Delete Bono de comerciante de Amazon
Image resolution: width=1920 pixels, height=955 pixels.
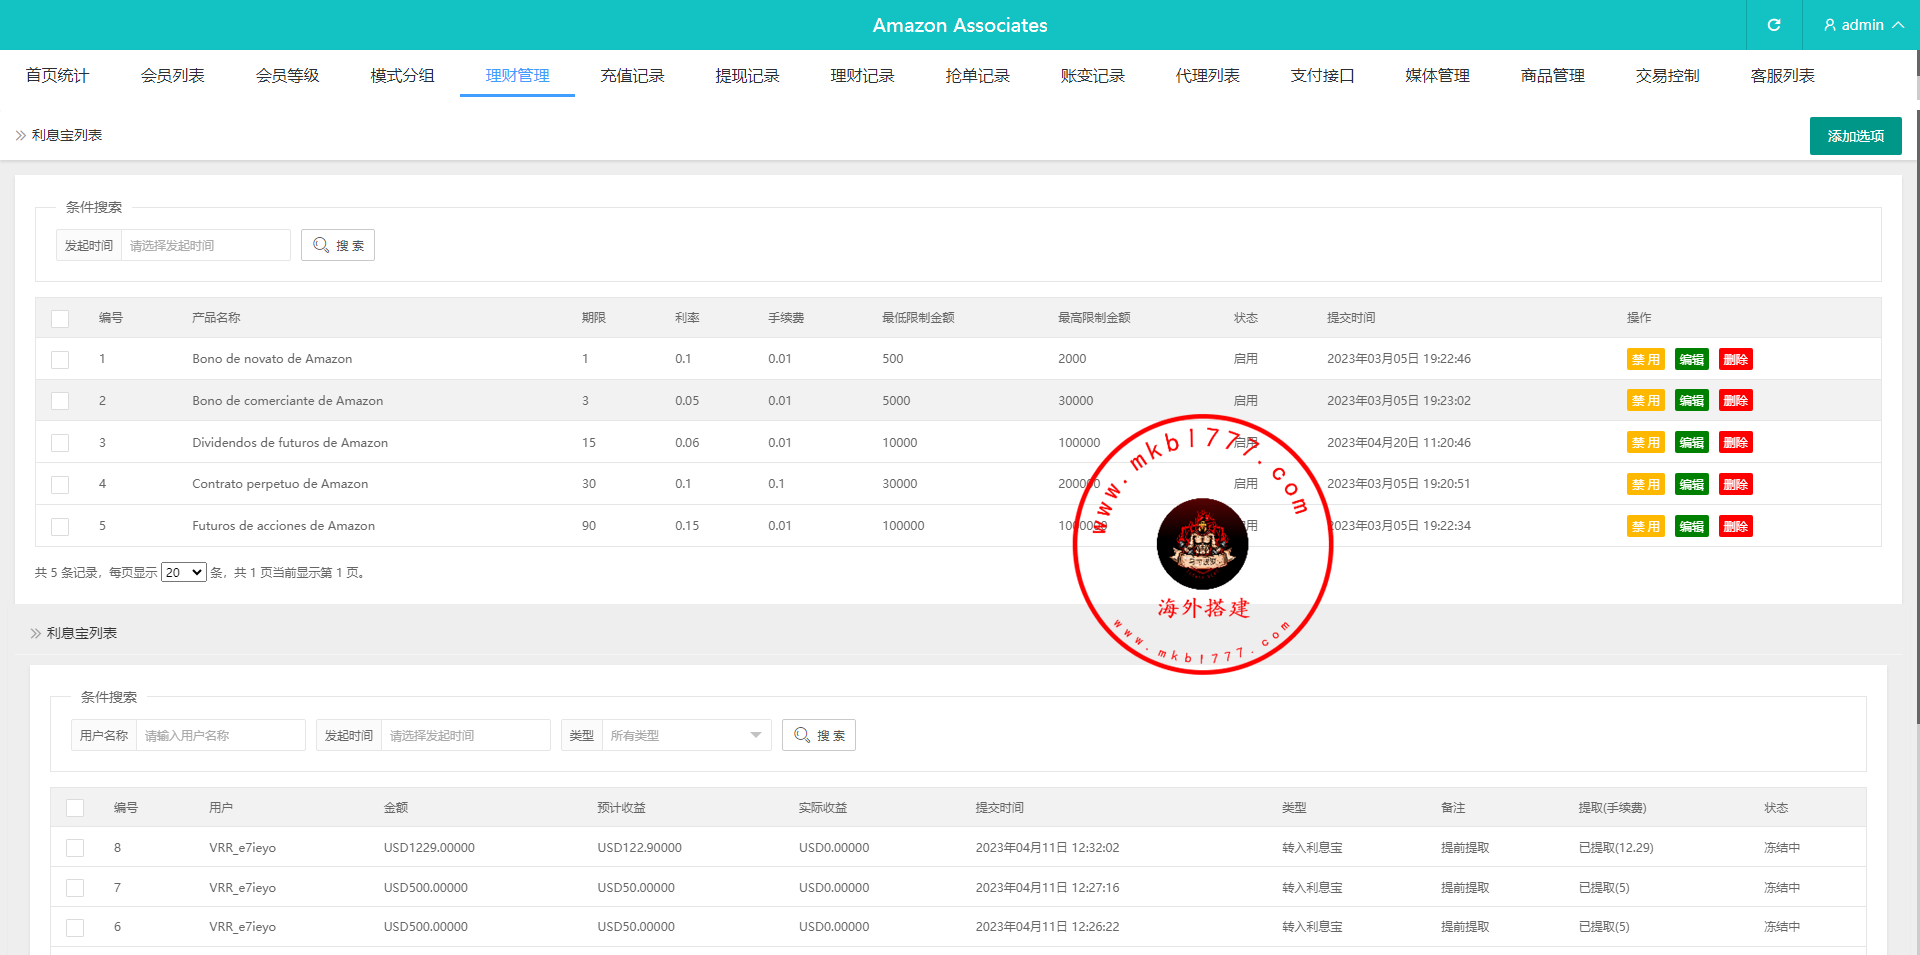[1735, 401]
